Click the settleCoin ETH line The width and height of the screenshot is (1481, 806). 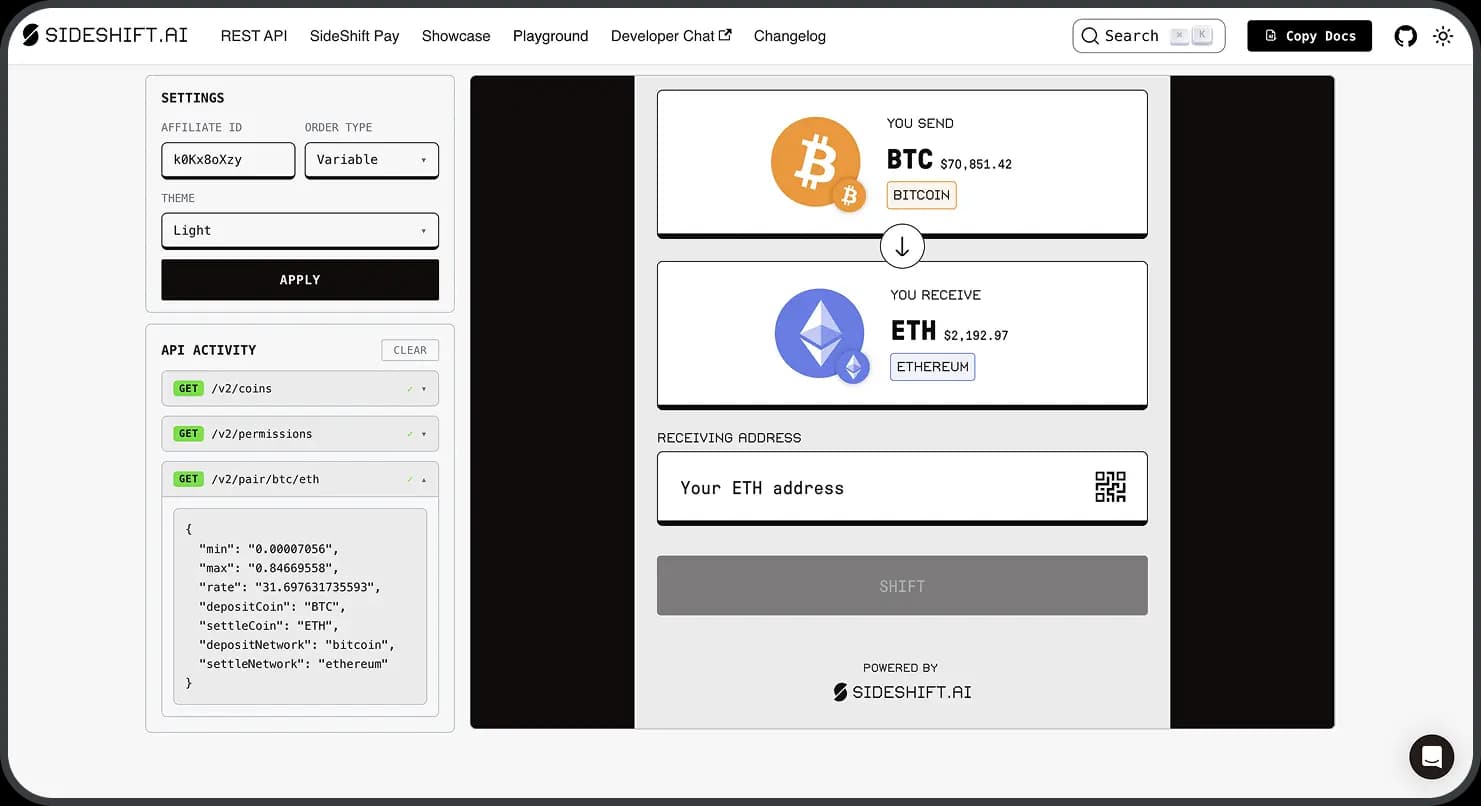click(x=268, y=626)
